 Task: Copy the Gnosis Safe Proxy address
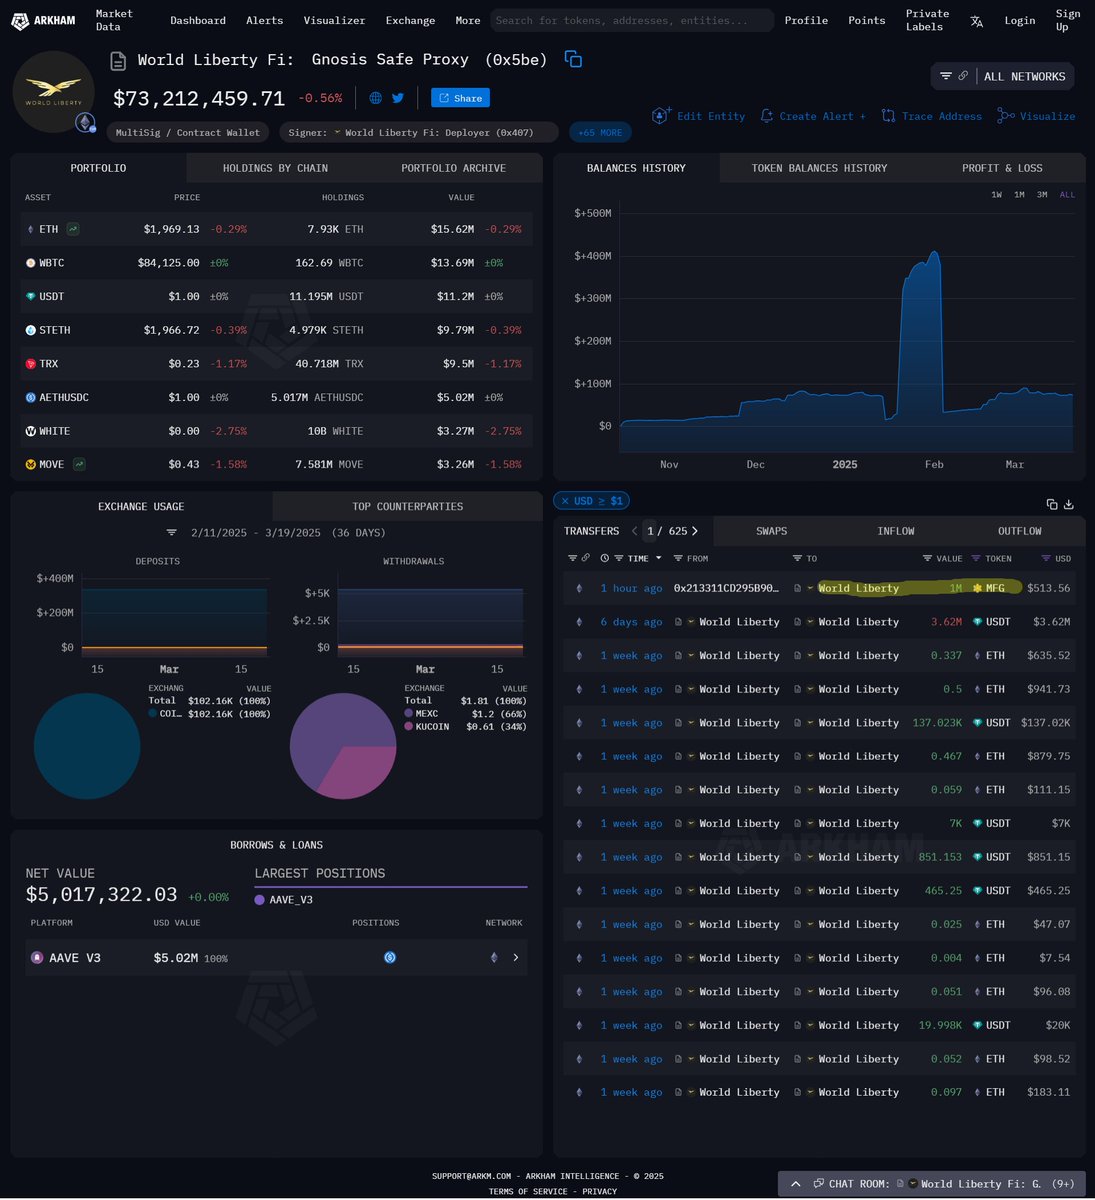(x=573, y=59)
